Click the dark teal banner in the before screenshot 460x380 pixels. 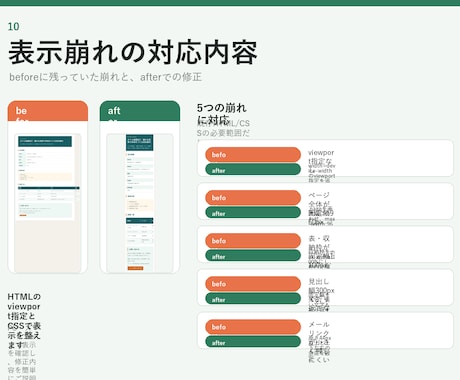coord(45,141)
